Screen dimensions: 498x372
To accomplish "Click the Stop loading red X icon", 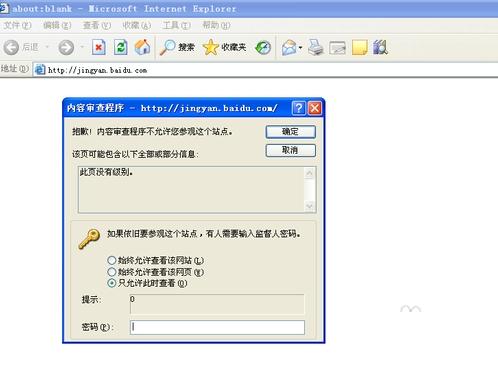I will [99, 47].
